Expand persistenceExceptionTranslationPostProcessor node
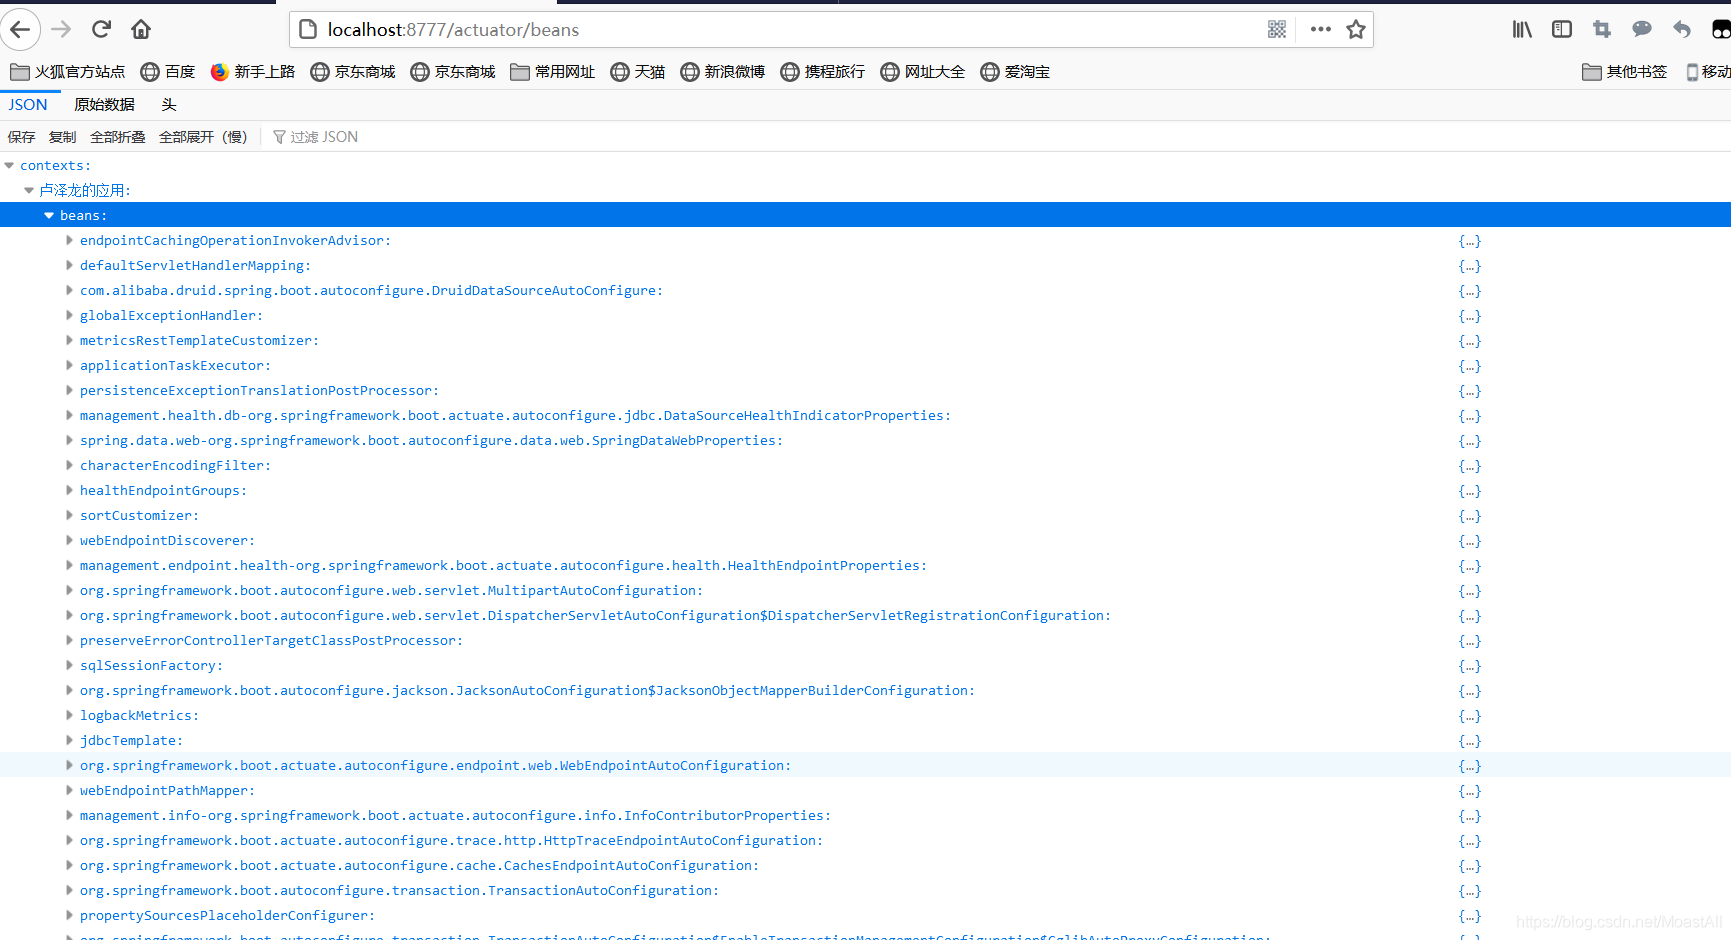The width and height of the screenshot is (1731, 940). (69, 390)
